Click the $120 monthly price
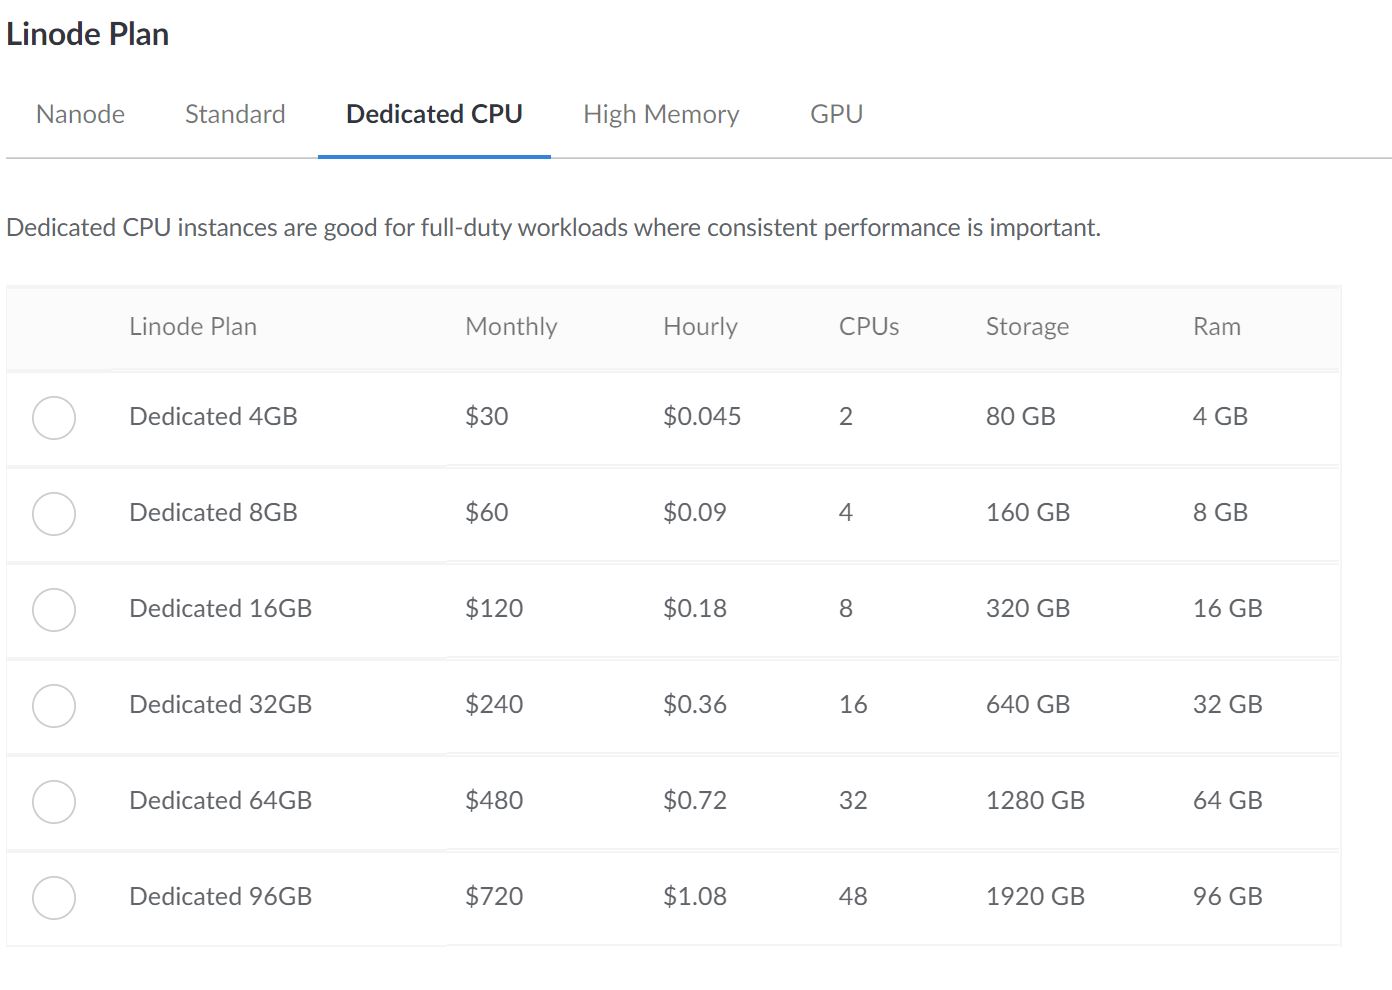Screen dimensions: 1392x990 [x=494, y=609]
